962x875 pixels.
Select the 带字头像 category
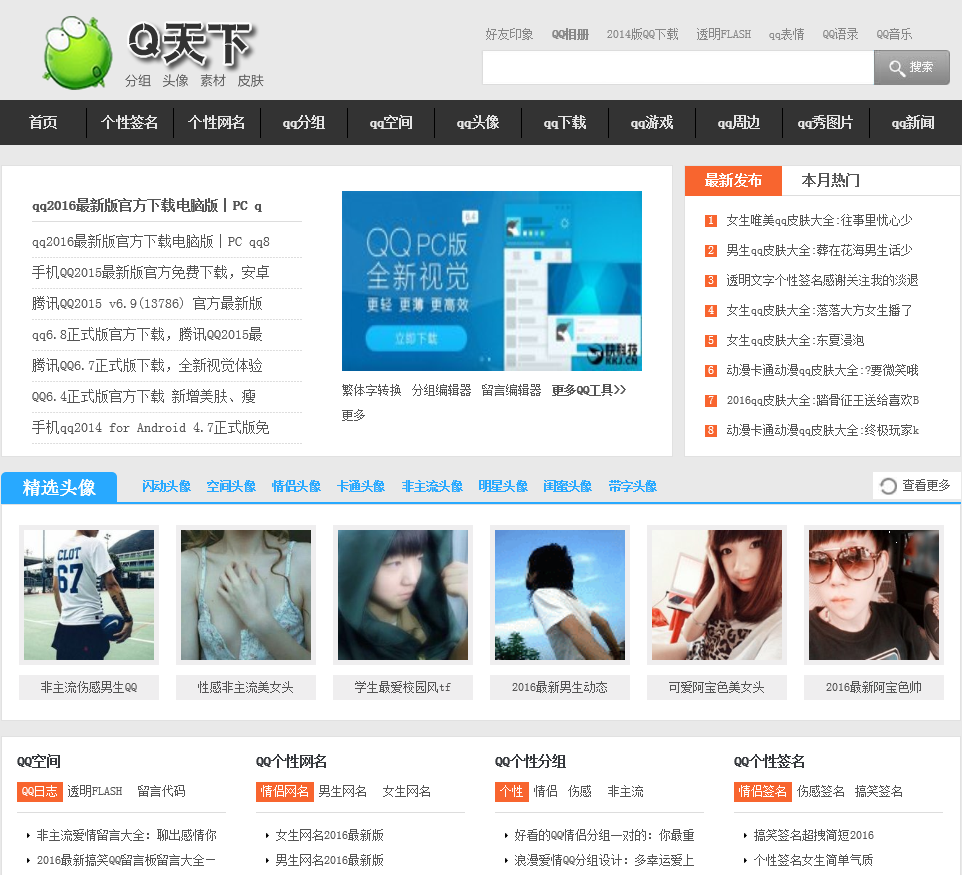coord(633,487)
